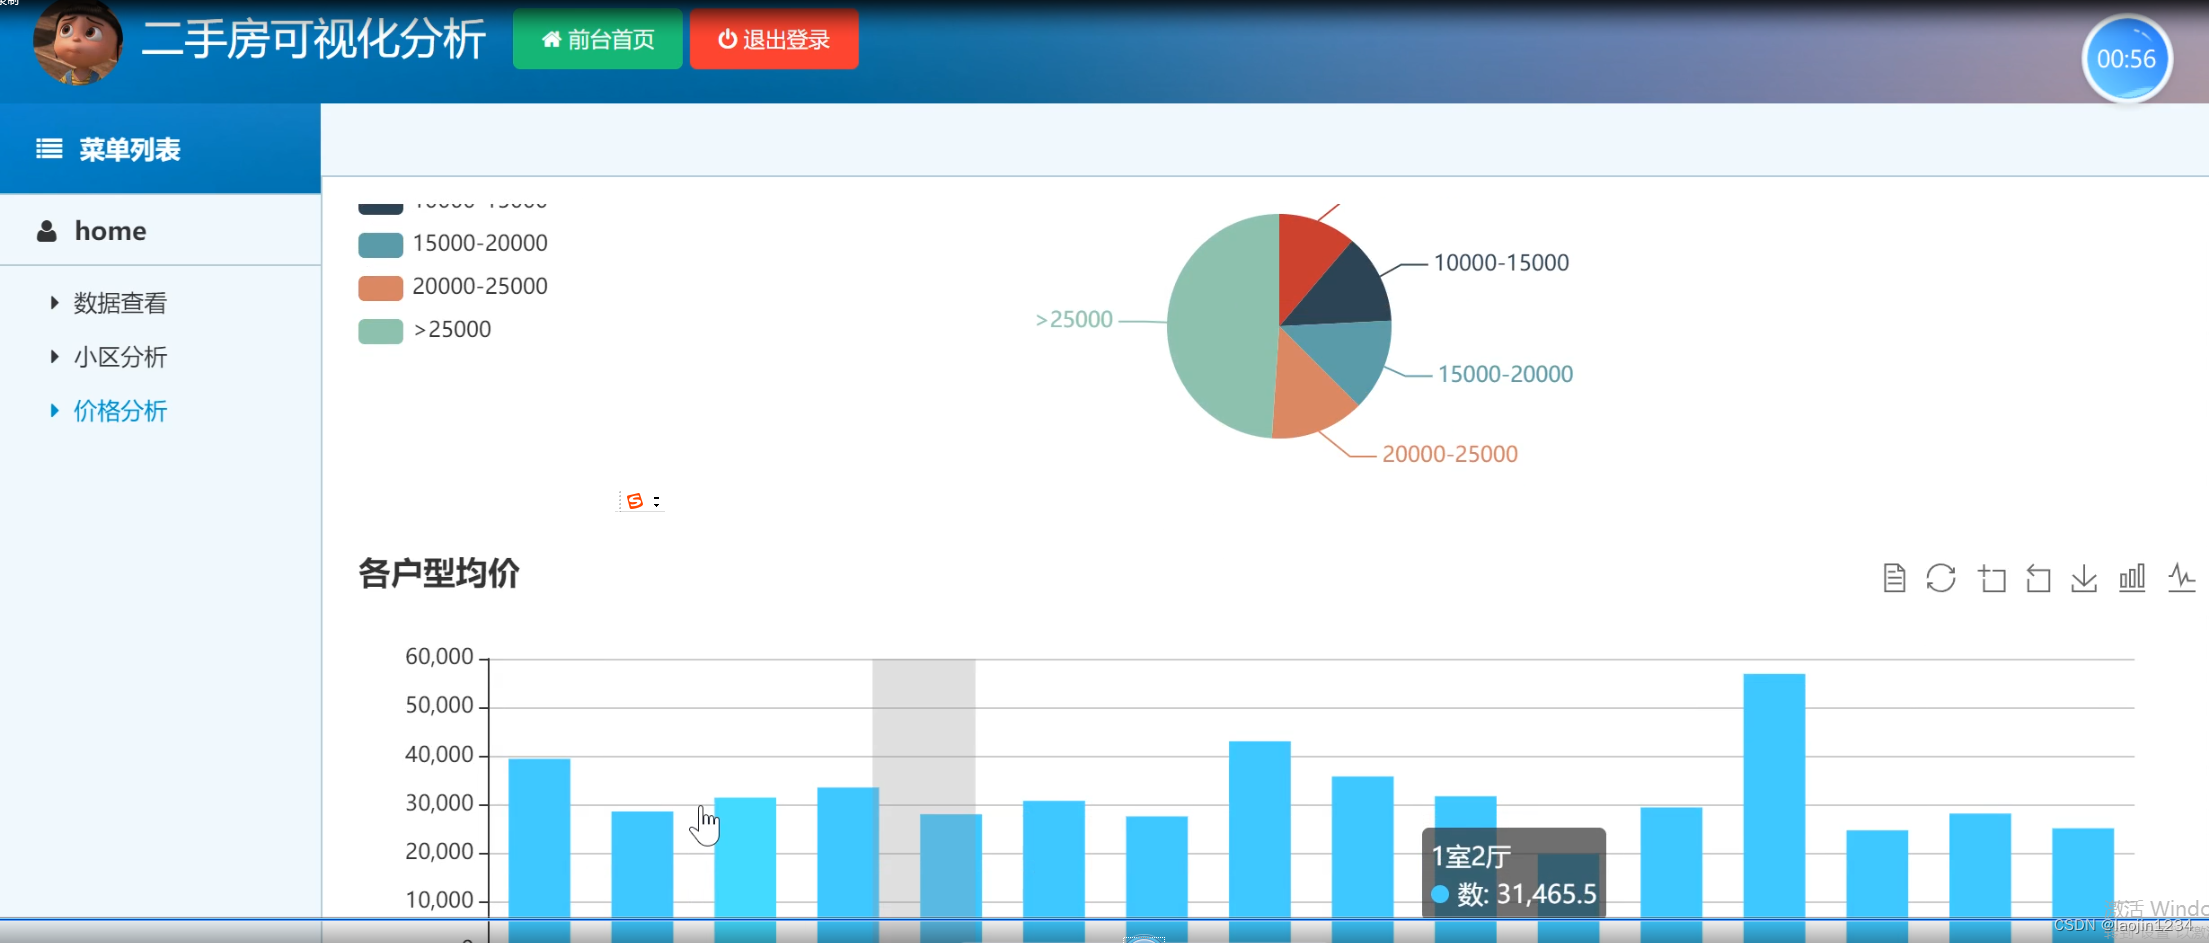Image resolution: width=2209 pixels, height=943 pixels.
Task: Expand the 数据查看 menu arrow
Action: click(x=54, y=302)
